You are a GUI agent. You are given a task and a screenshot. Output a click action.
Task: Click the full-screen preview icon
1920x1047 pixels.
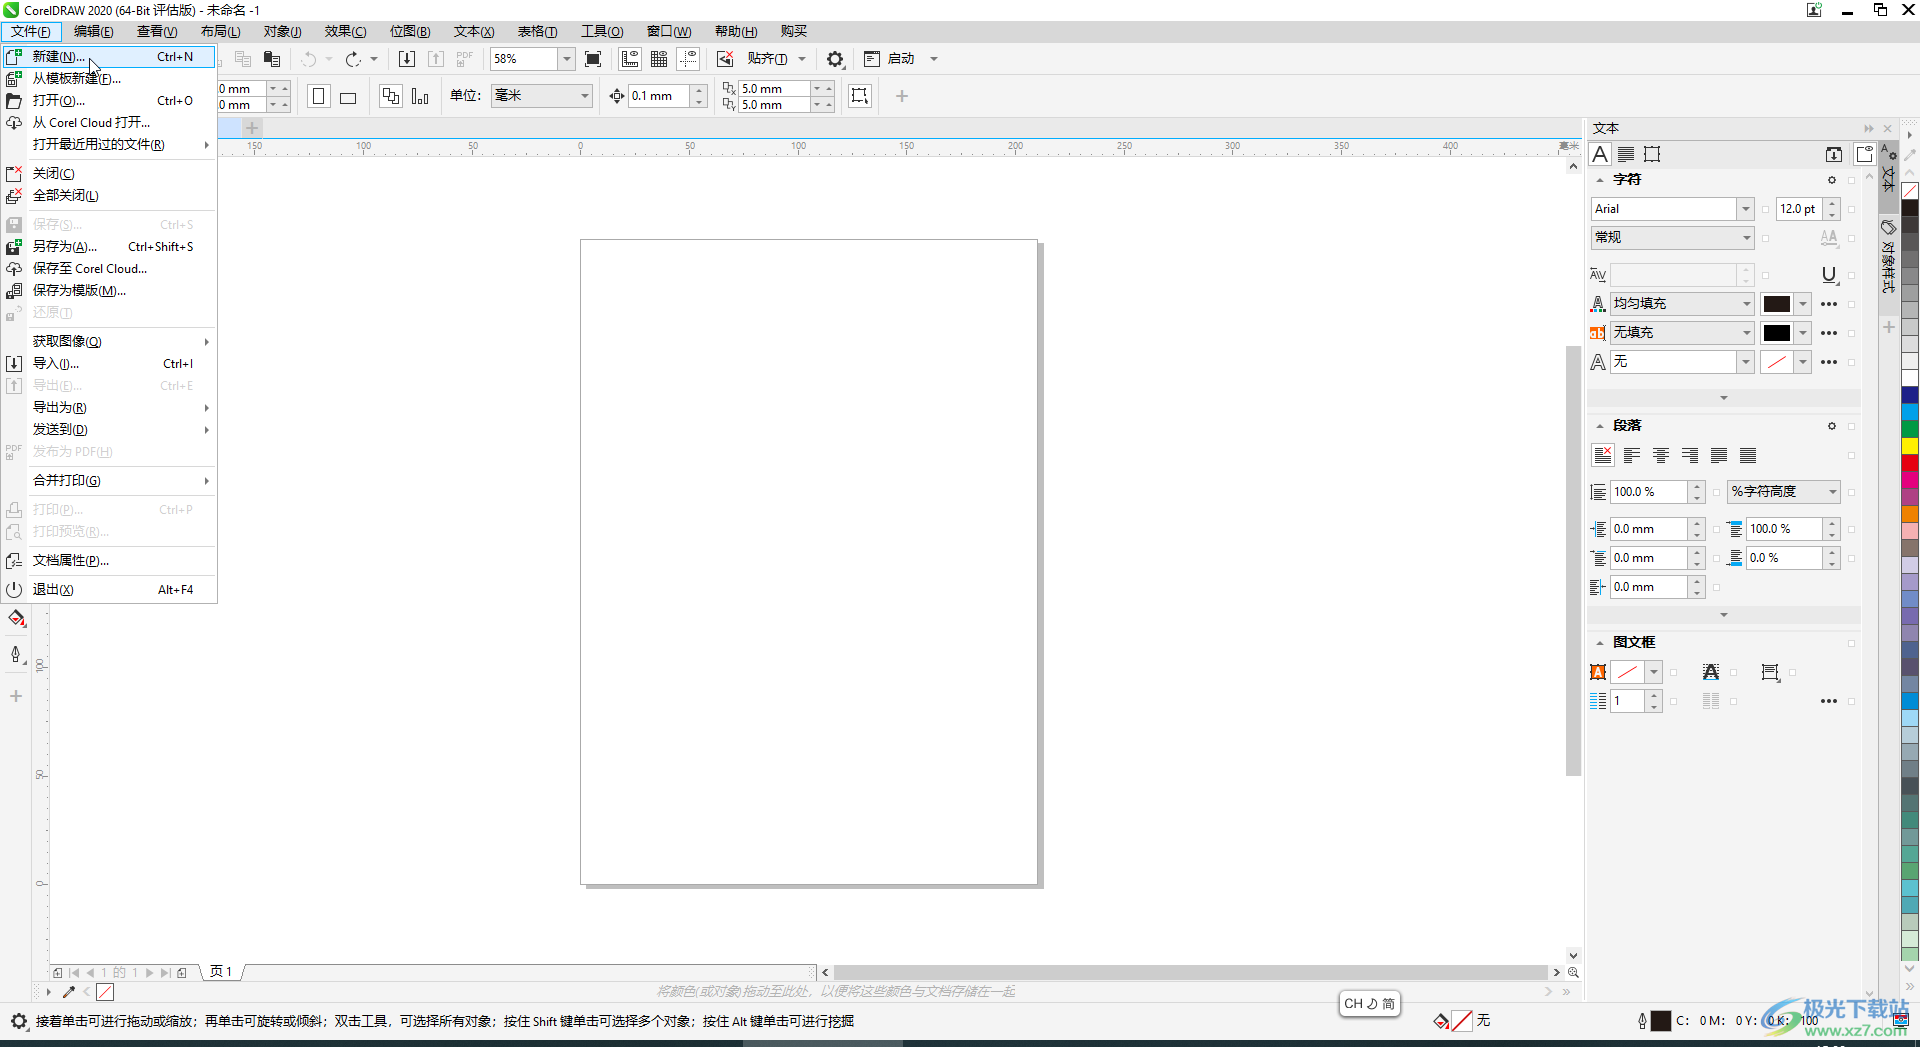pos(593,59)
